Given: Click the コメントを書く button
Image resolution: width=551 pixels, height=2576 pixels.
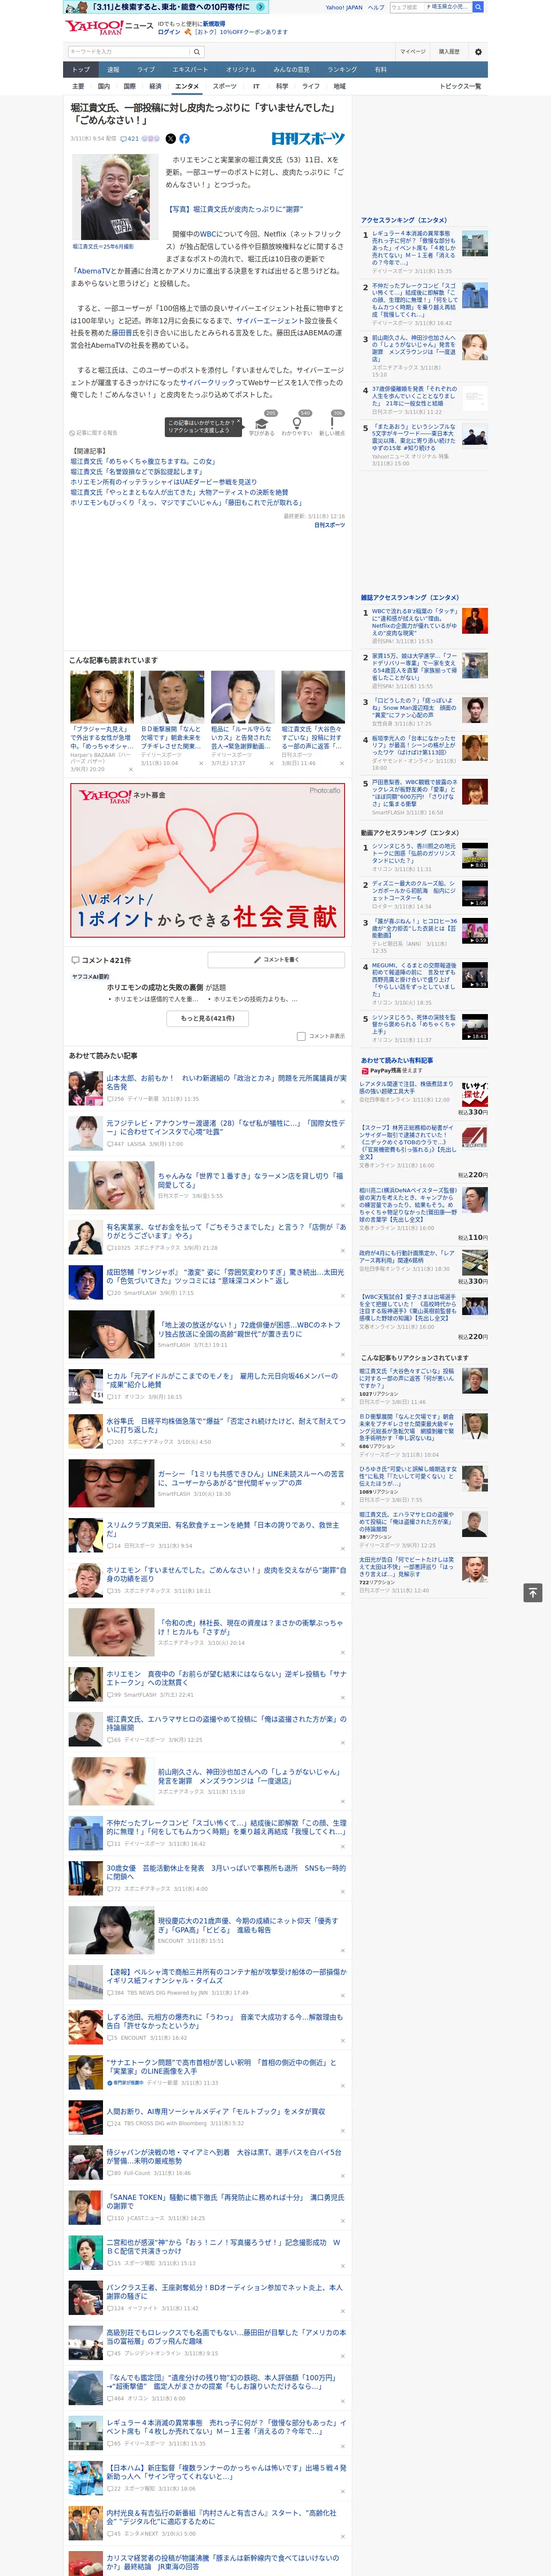Looking at the screenshot, I should (x=276, y=959).
